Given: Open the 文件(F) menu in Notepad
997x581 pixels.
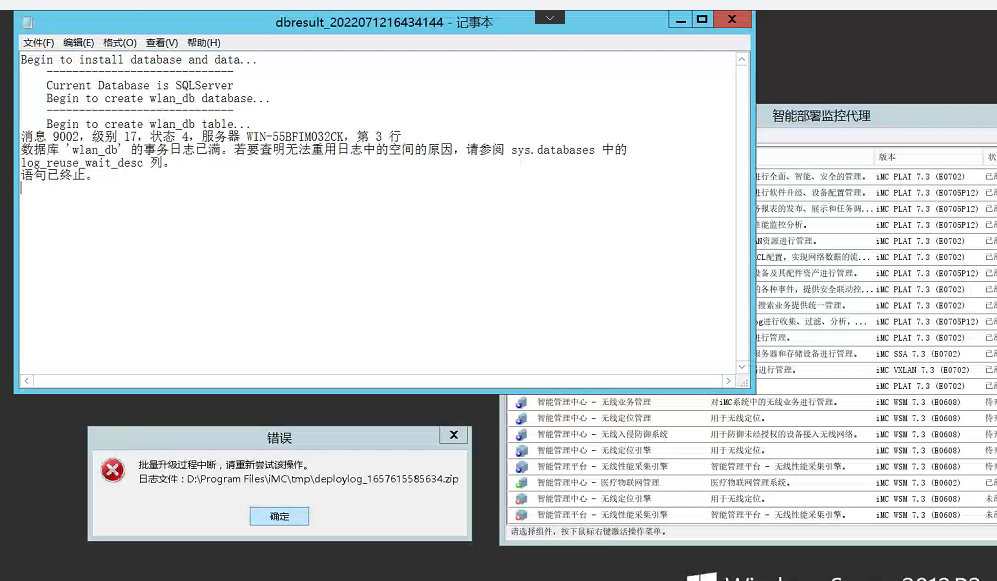Looking at the screenshot, I should click(x=38, y=43).
